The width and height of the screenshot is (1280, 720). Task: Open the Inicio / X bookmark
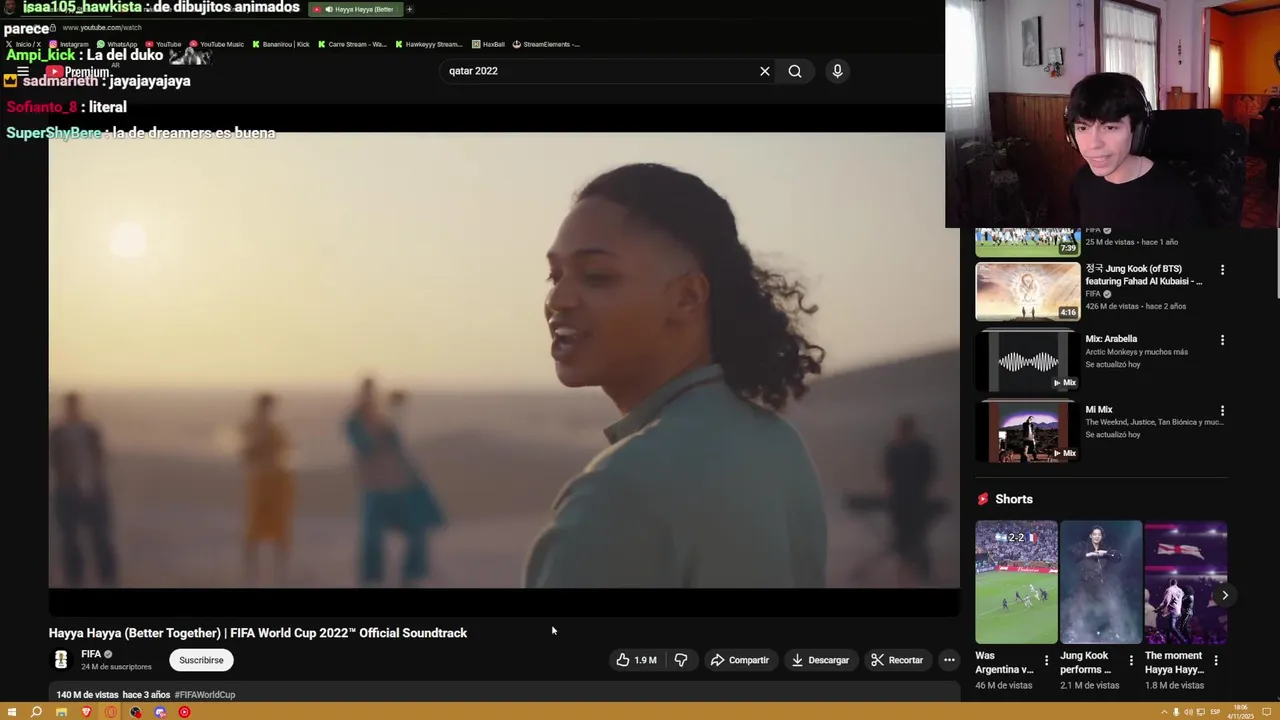tap(24, 44)
